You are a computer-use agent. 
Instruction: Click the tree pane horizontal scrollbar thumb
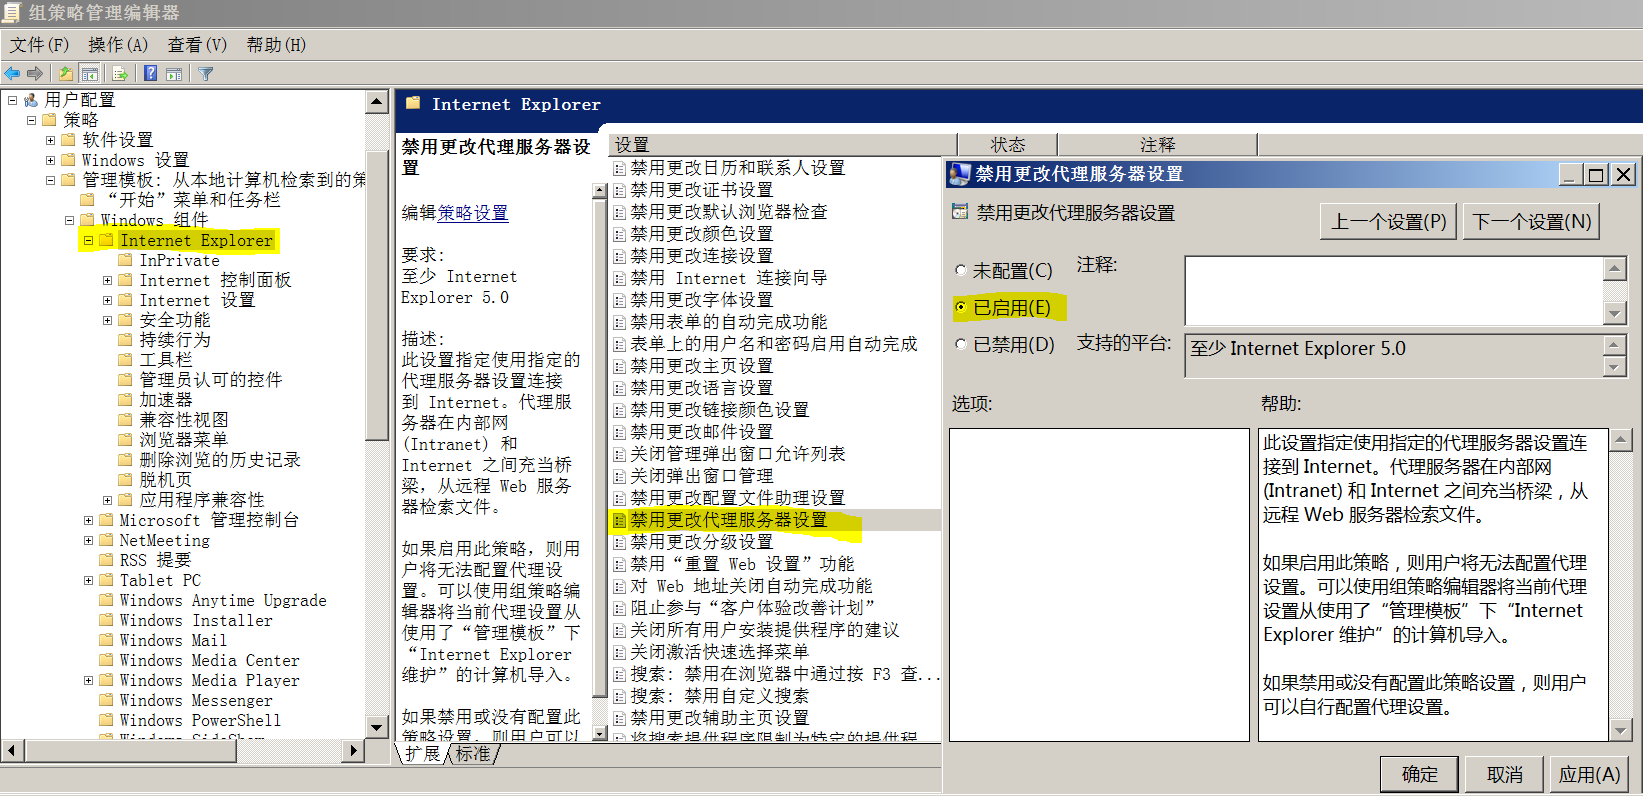(130, 750)
